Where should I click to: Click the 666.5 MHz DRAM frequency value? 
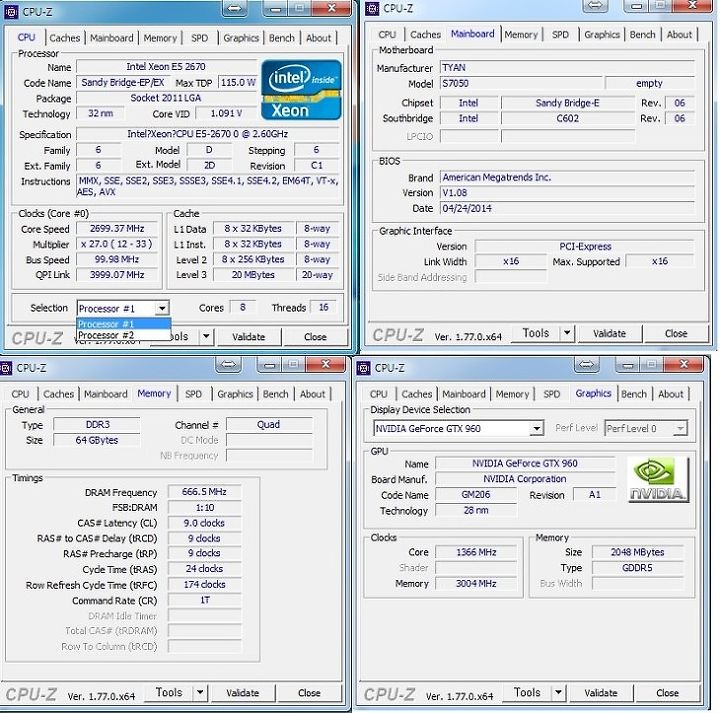point(204,492)
